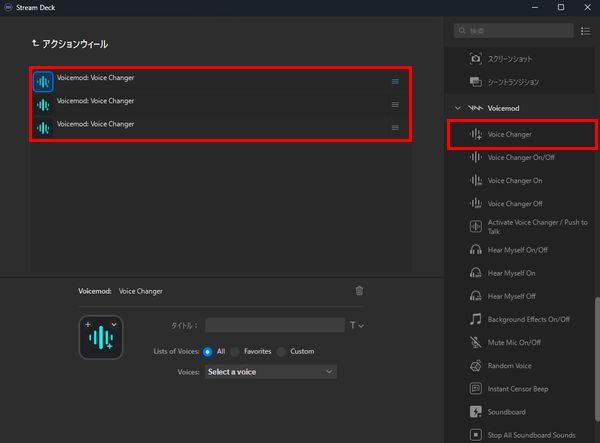Click the Voice Changer Off icon
Screen dimensions: 600x443
pyautogui.click(x=475, y=203)
